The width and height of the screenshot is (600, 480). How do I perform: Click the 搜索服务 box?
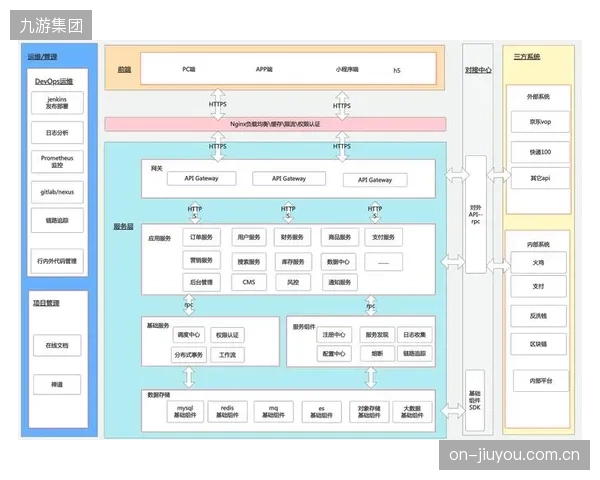coord(249,262)
